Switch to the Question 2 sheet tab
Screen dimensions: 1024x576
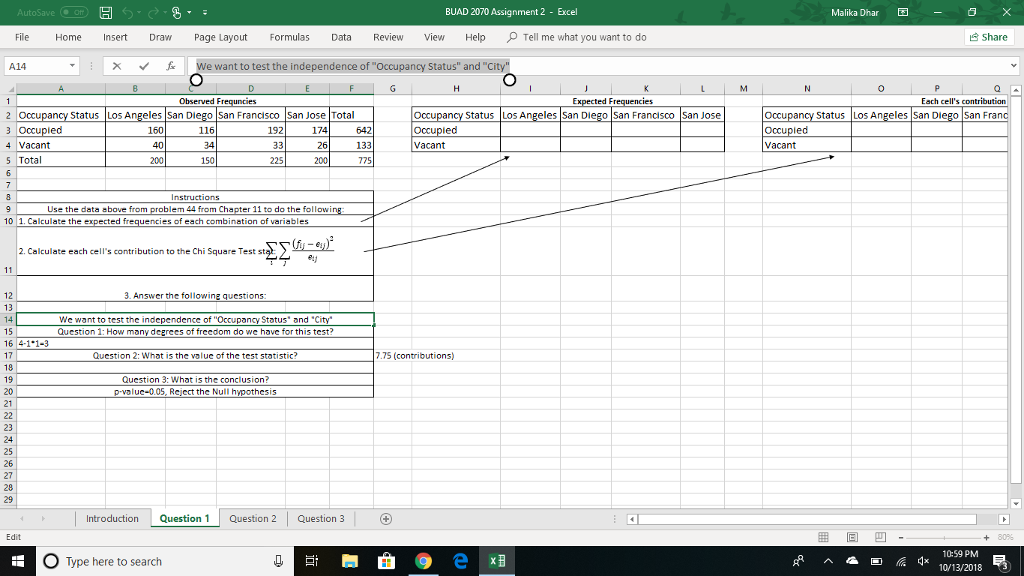pos(252,519)
